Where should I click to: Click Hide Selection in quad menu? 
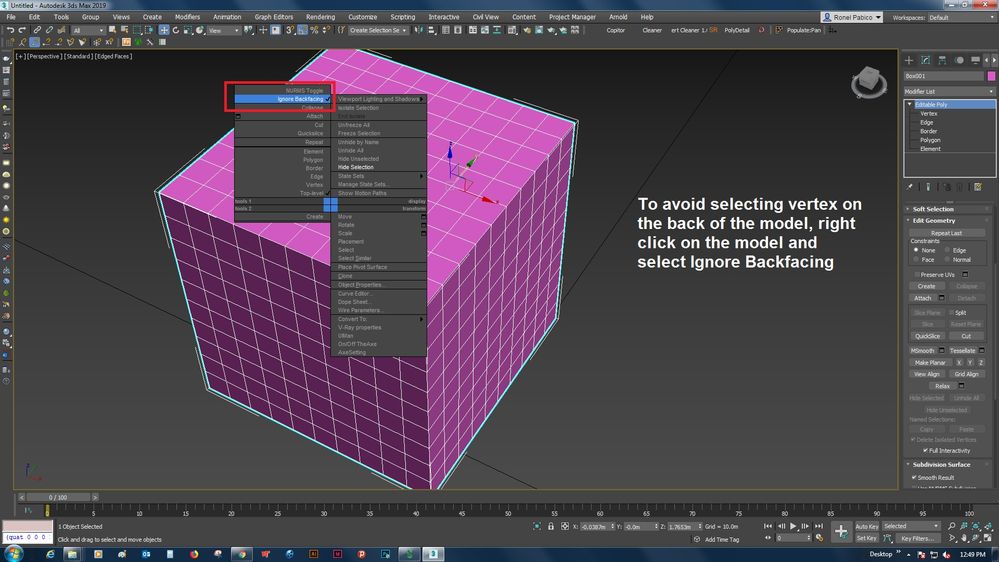356,167
